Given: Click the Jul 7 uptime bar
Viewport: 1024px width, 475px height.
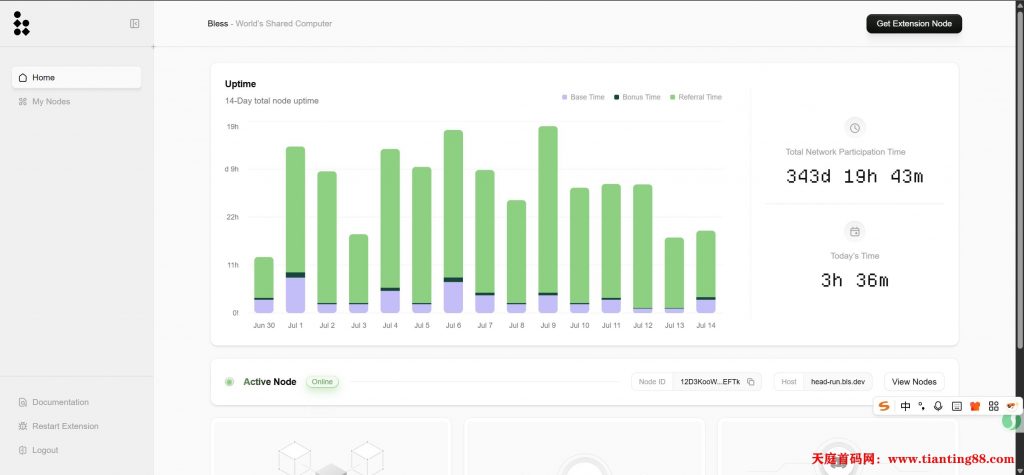Looking at the screenshot, I should (x=485, y=241).
